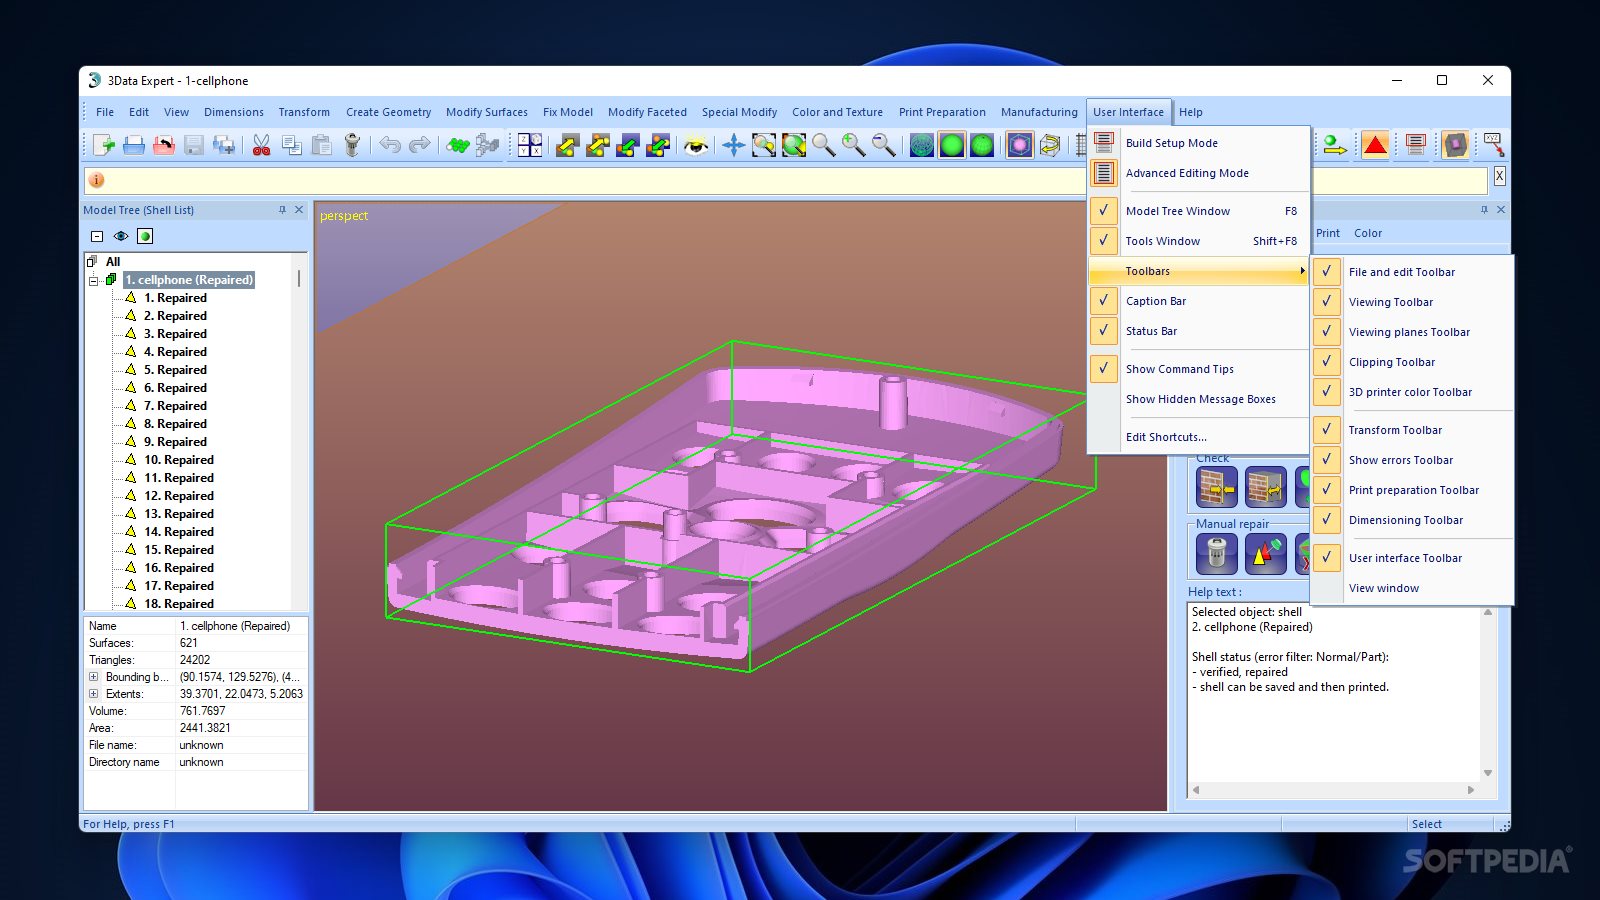Click the Zoom in magnifier icon
This screenshot has width=1600, height=900.
854,145
